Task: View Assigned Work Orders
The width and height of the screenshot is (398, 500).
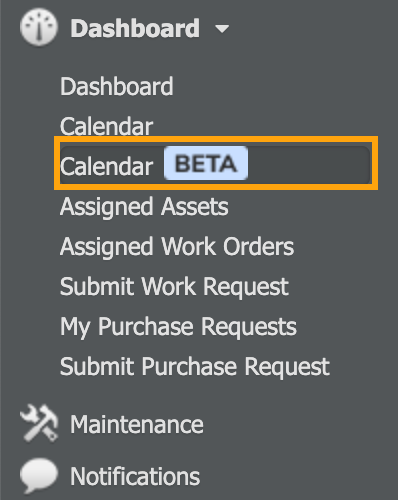Action: click(177, 247)
